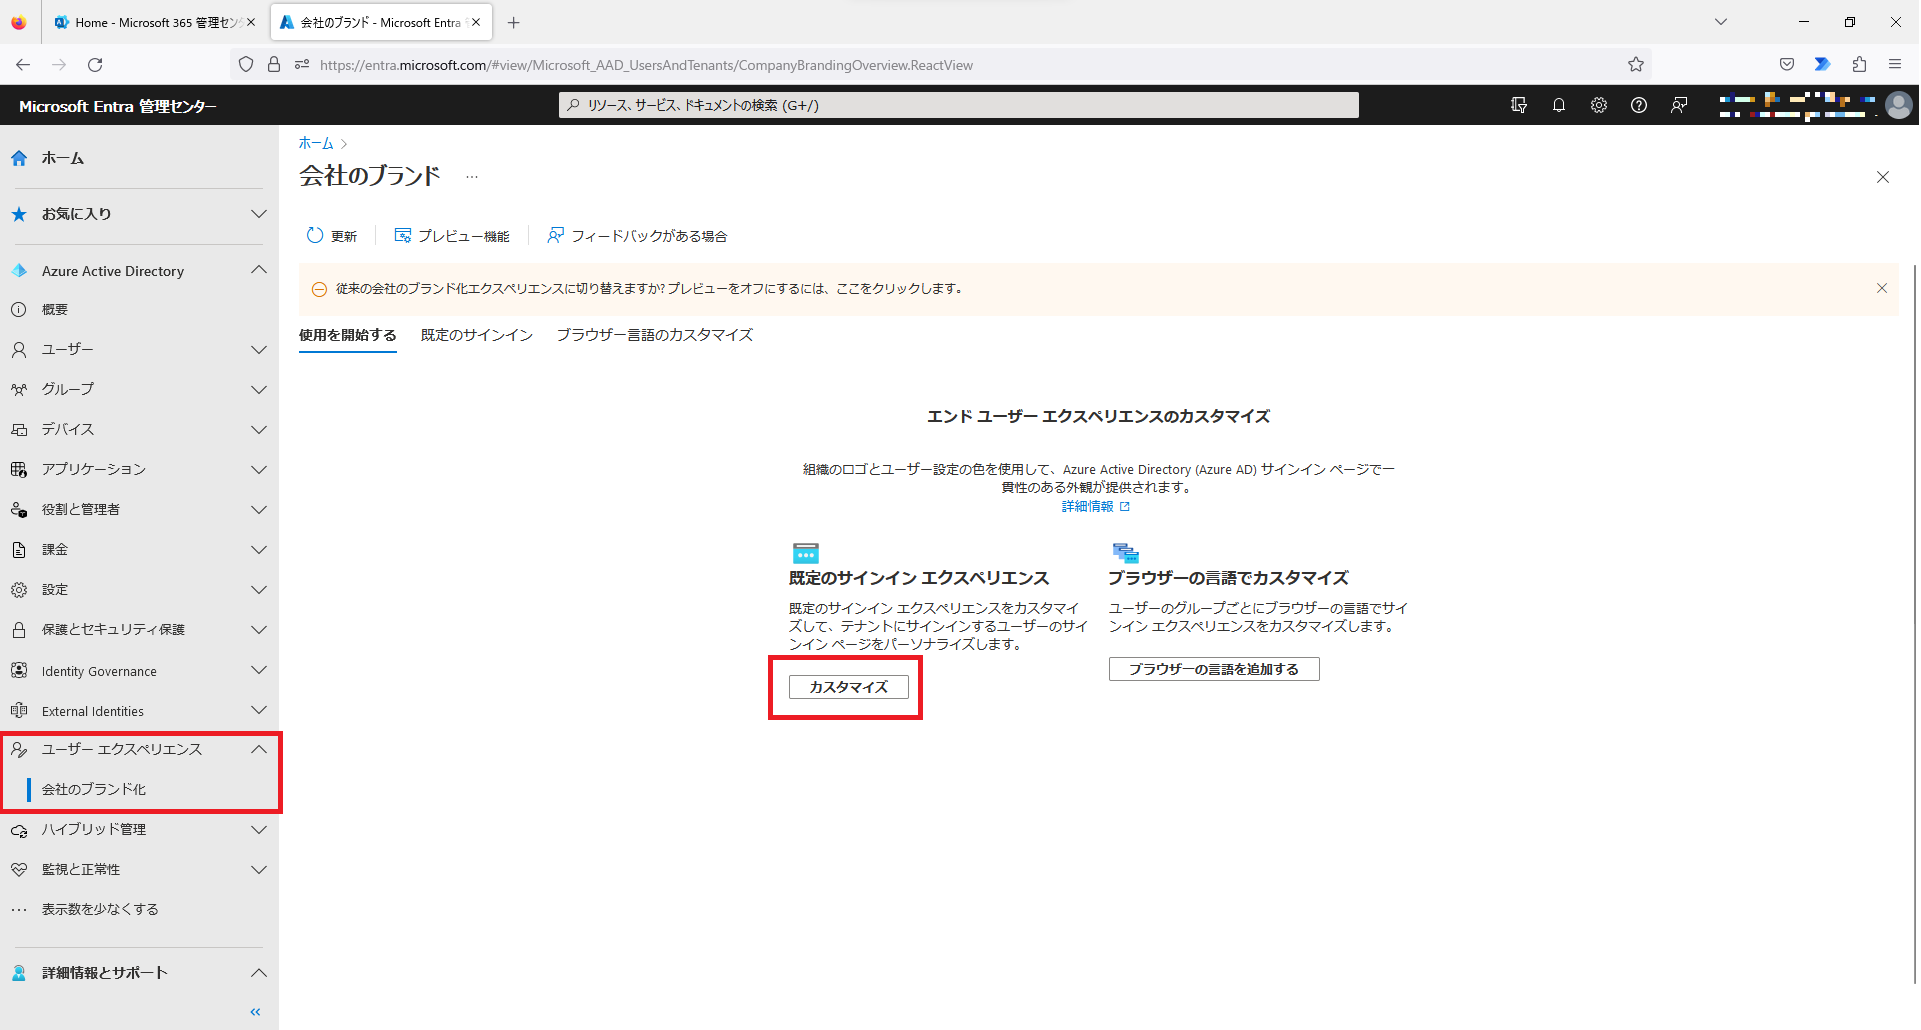Click the グループ people icon

click(x=19, y=390)
